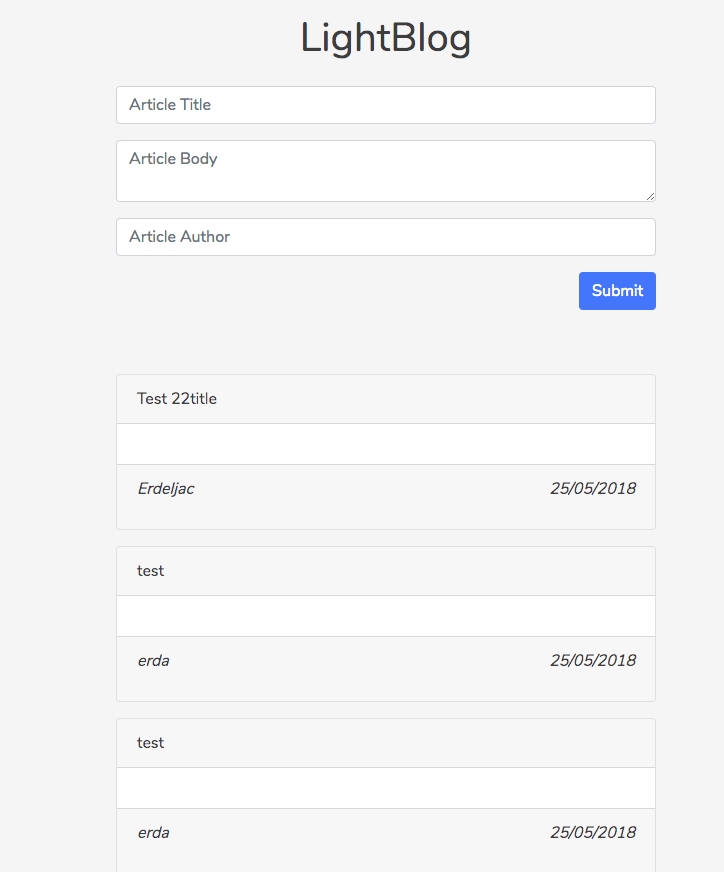Click the LightBlog page heading
This screenshot has width=724, height=872.
click(x=385, y=39)
